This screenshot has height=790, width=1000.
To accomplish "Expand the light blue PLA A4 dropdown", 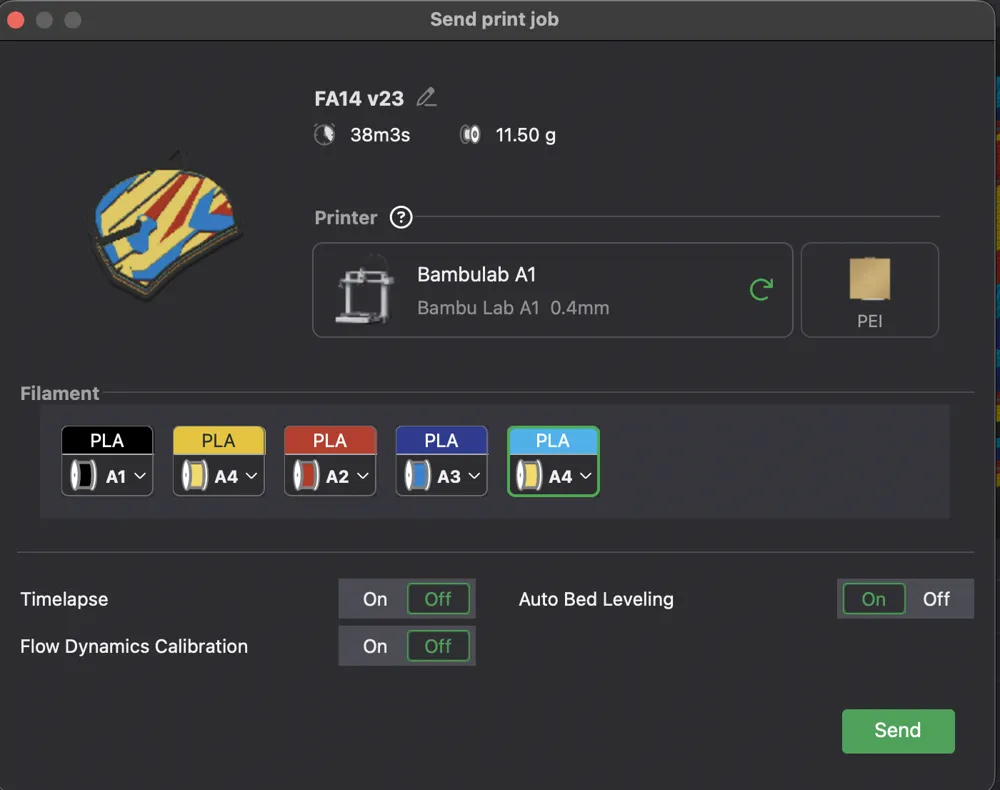I will tap(585, 476).
